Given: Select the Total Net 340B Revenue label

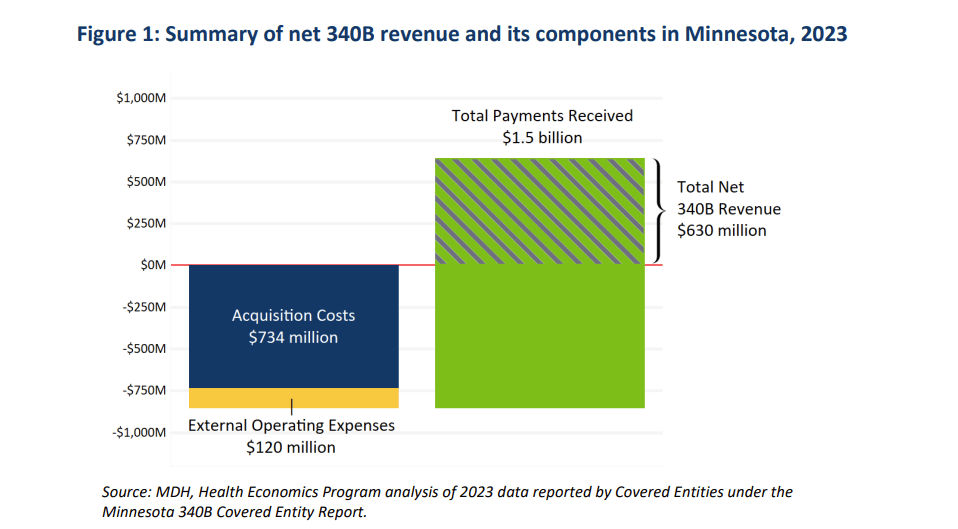Looking at the screenshot, I should 729,209.
